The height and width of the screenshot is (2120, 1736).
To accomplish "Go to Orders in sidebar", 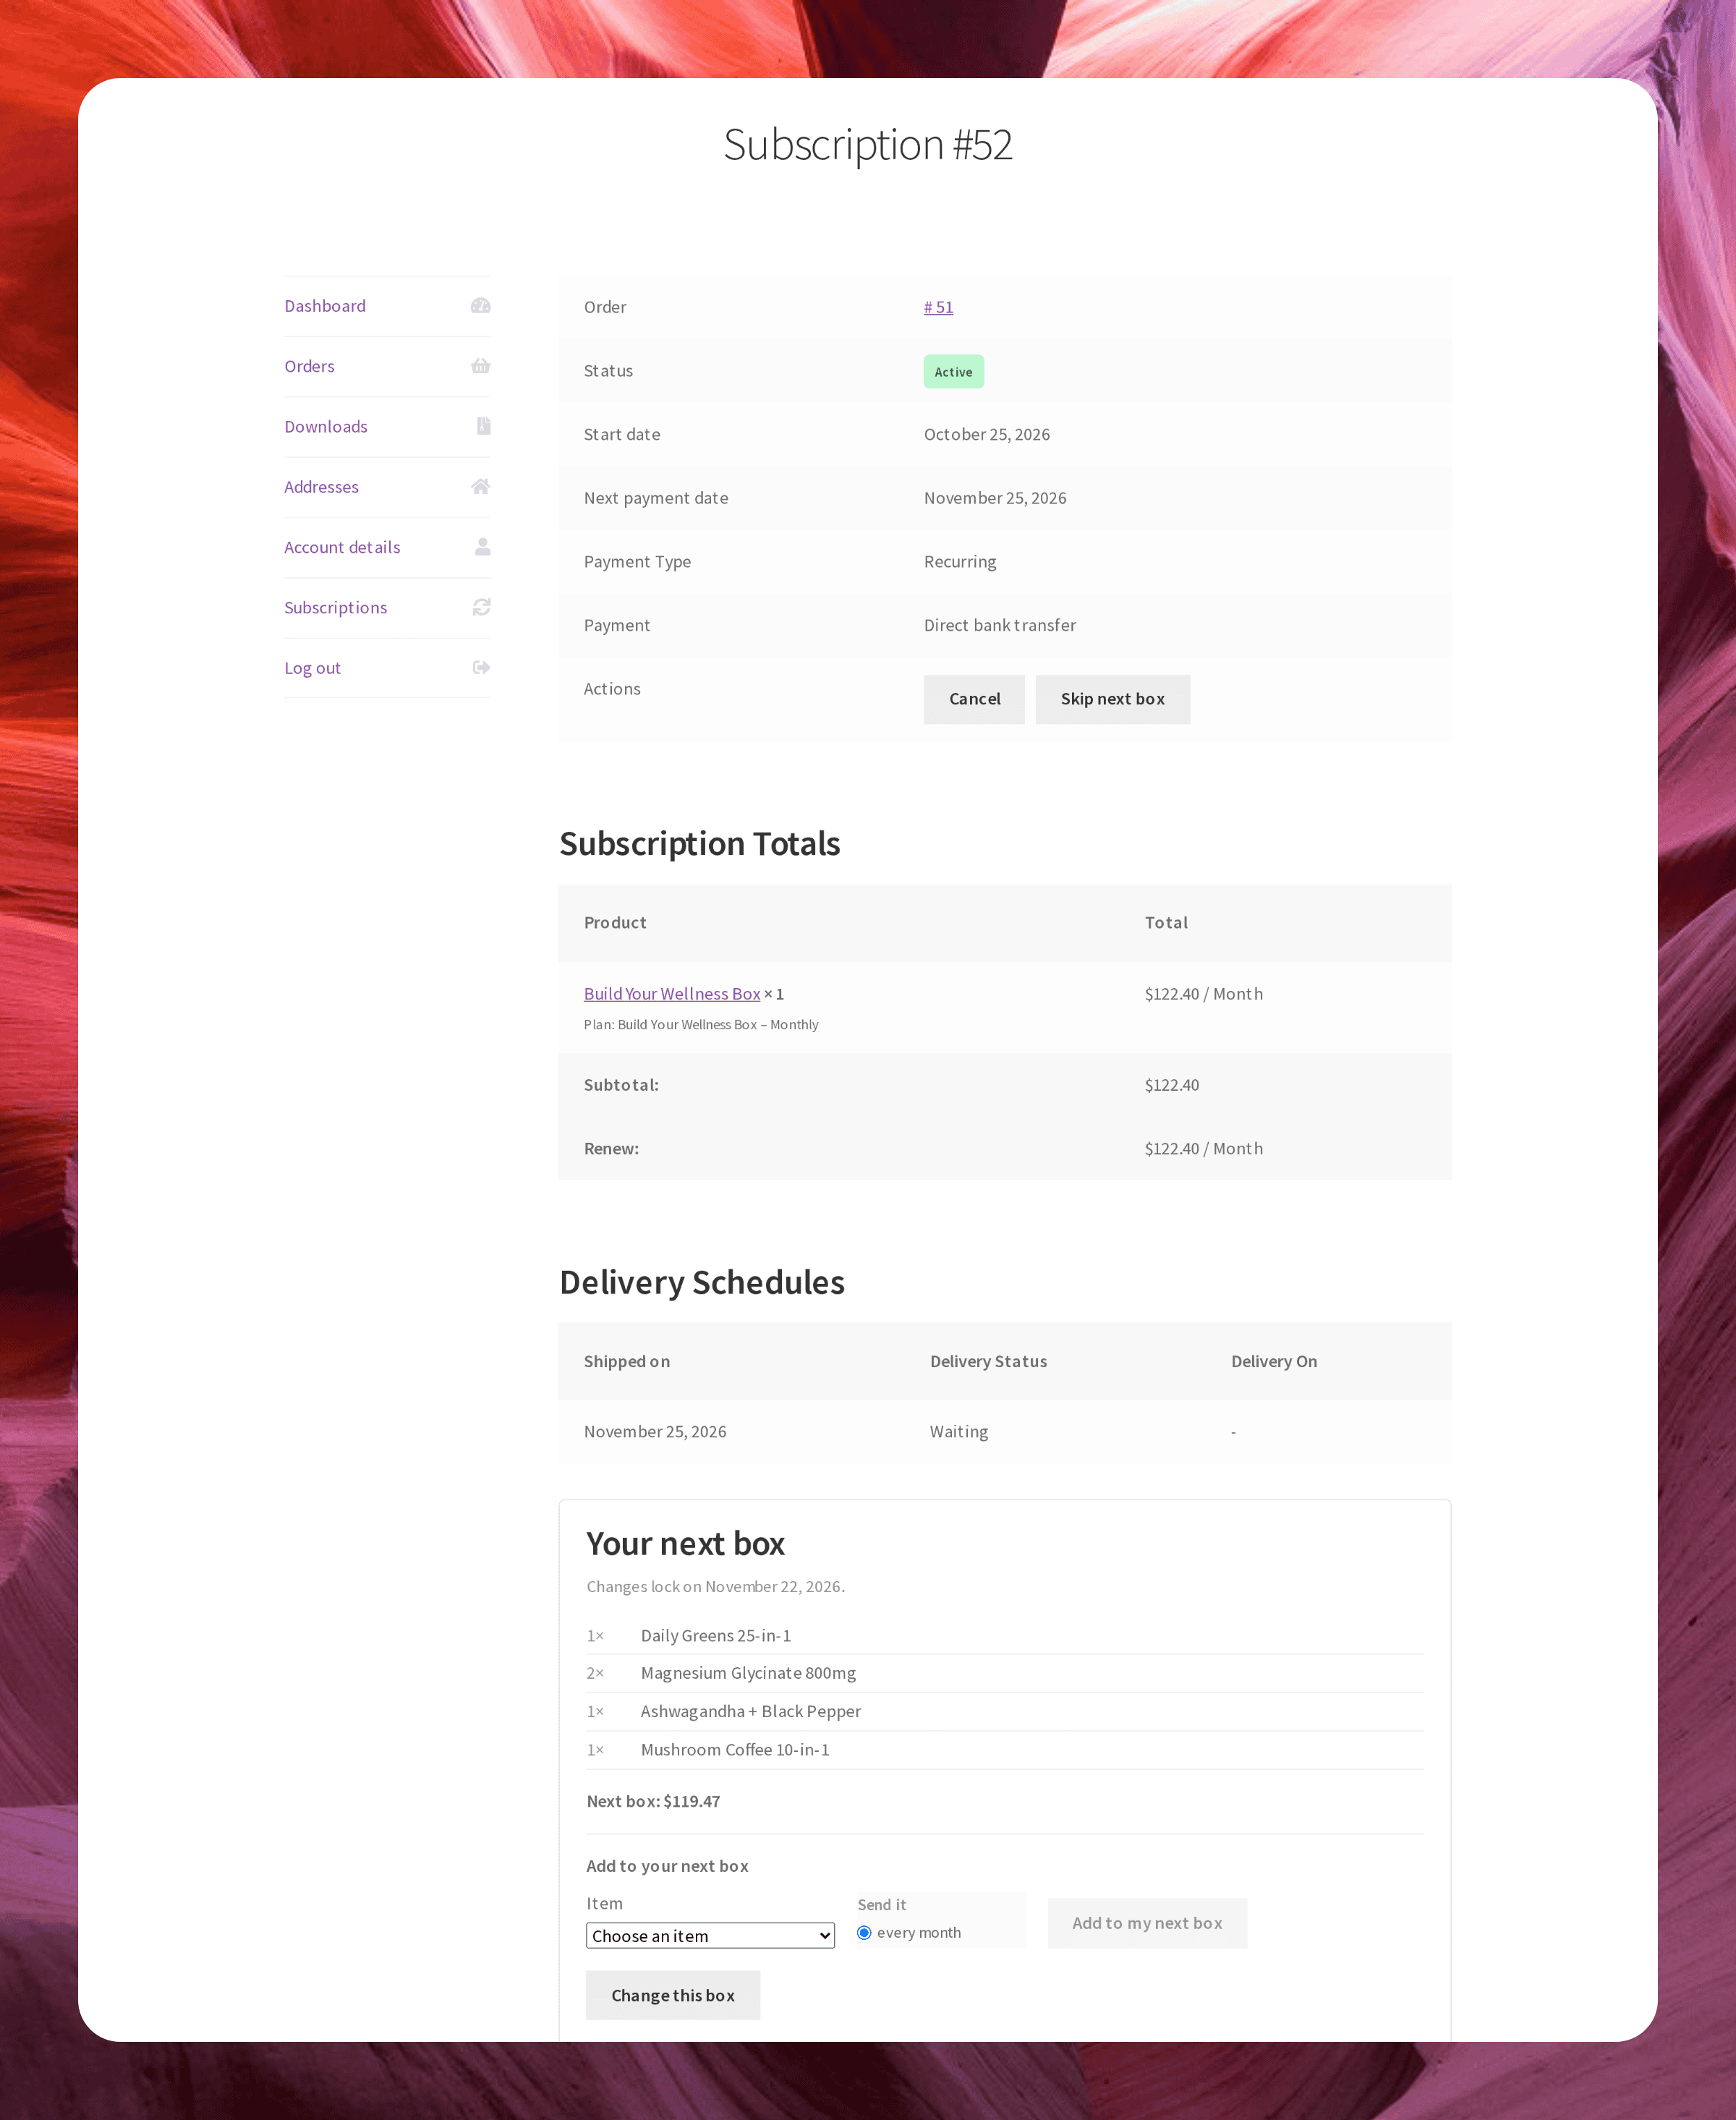I will (309, 366).
